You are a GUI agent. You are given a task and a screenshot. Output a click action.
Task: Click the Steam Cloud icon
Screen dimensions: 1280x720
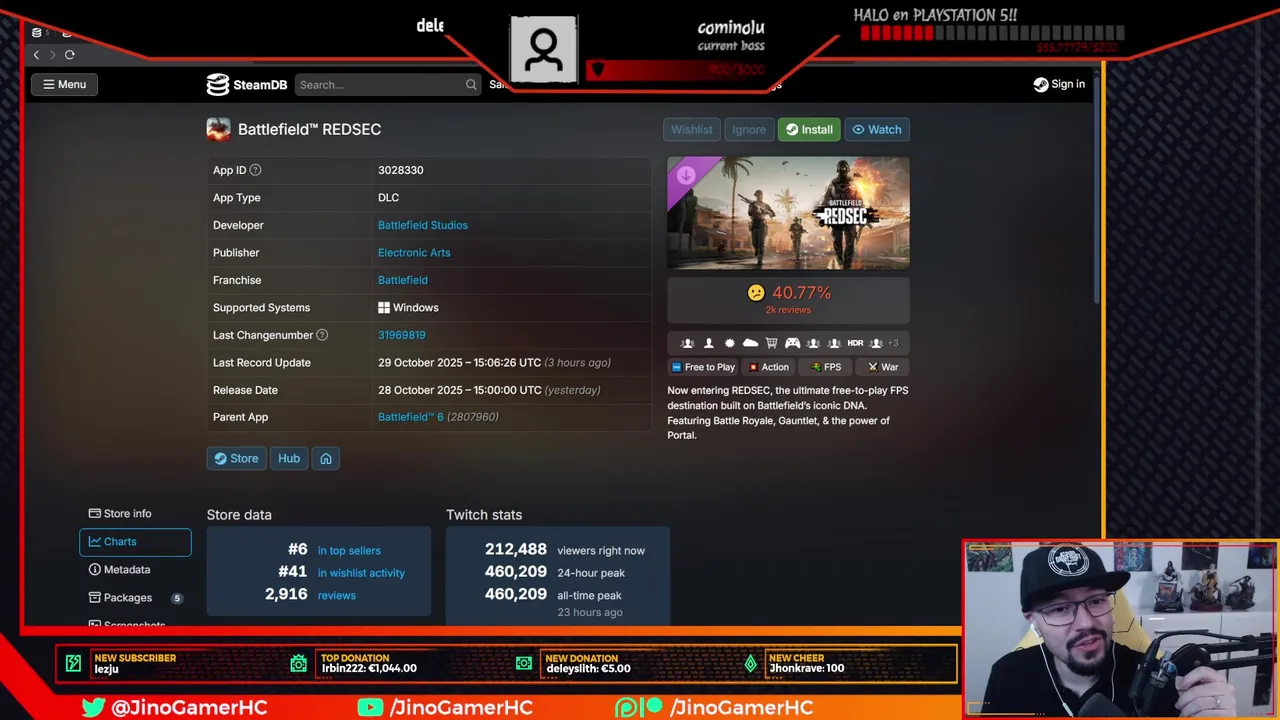pos(750,343)
